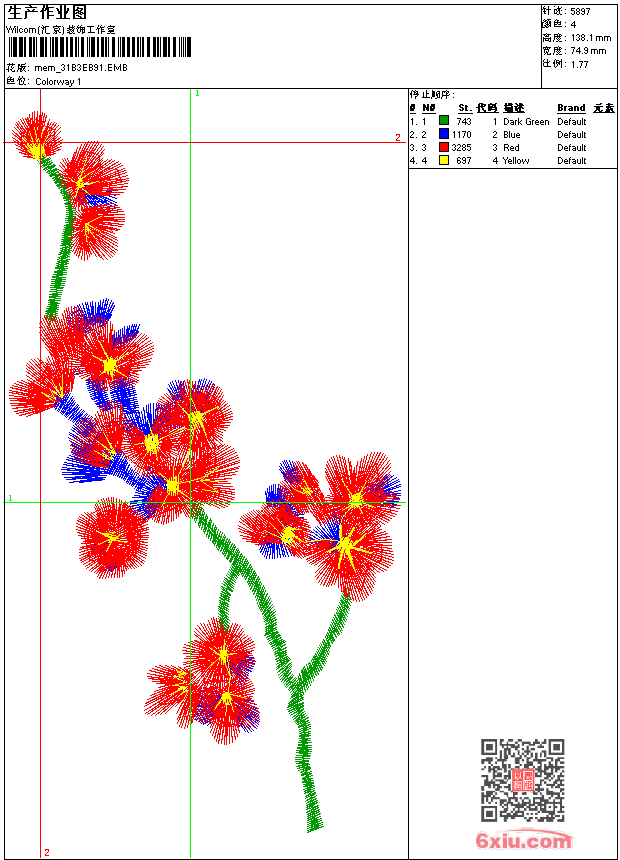The height and width of the screenshot is (860, 620).
Task: Click the 6xiu.com watermark logo
Action: click(x=524, y=840)
